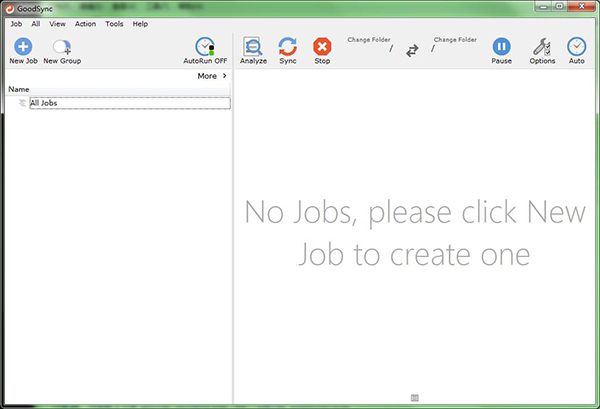The image size is (600, 409).
Task: Maximize the GoodSync window
Action: [x=559, y=6]
